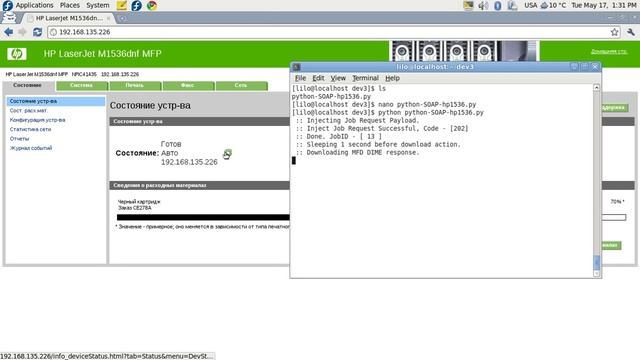Close the lilo@localhost terminal window

pos(595,67)
